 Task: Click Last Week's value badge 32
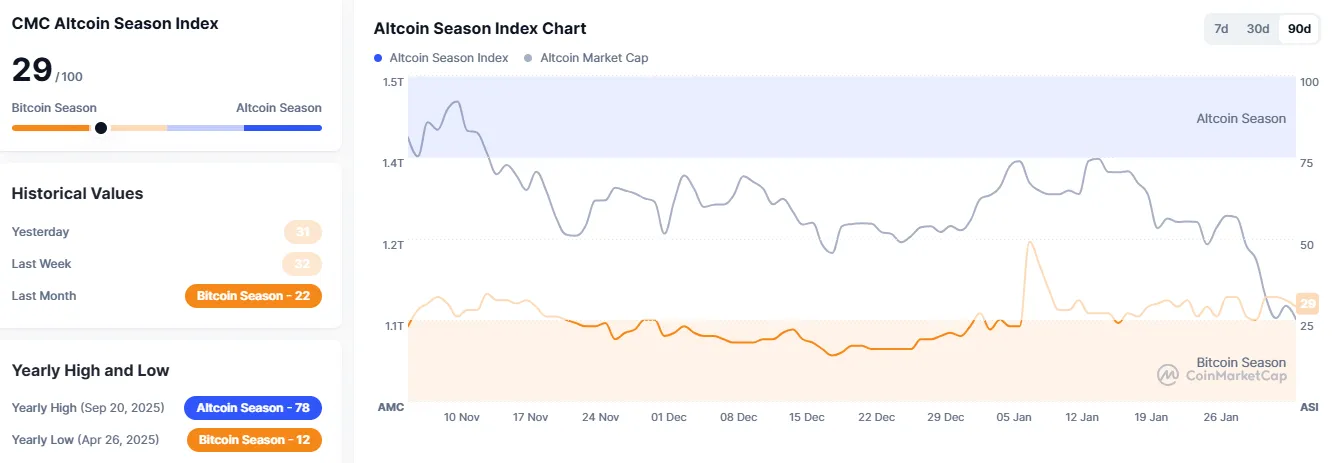[302, 264]
